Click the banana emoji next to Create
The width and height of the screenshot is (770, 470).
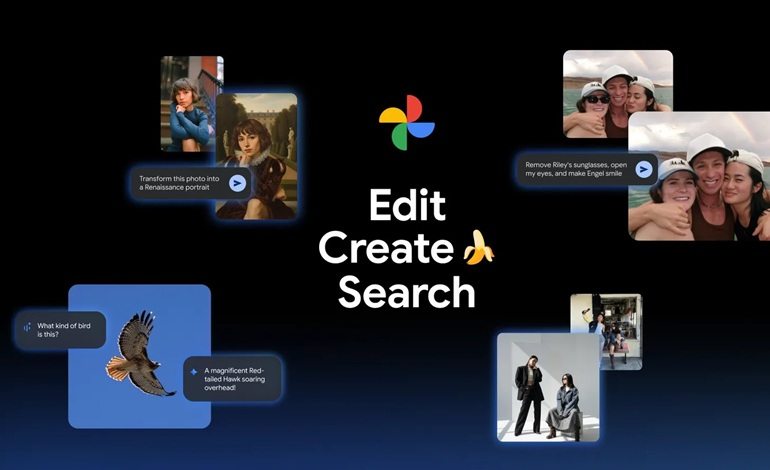pos(478,246)
